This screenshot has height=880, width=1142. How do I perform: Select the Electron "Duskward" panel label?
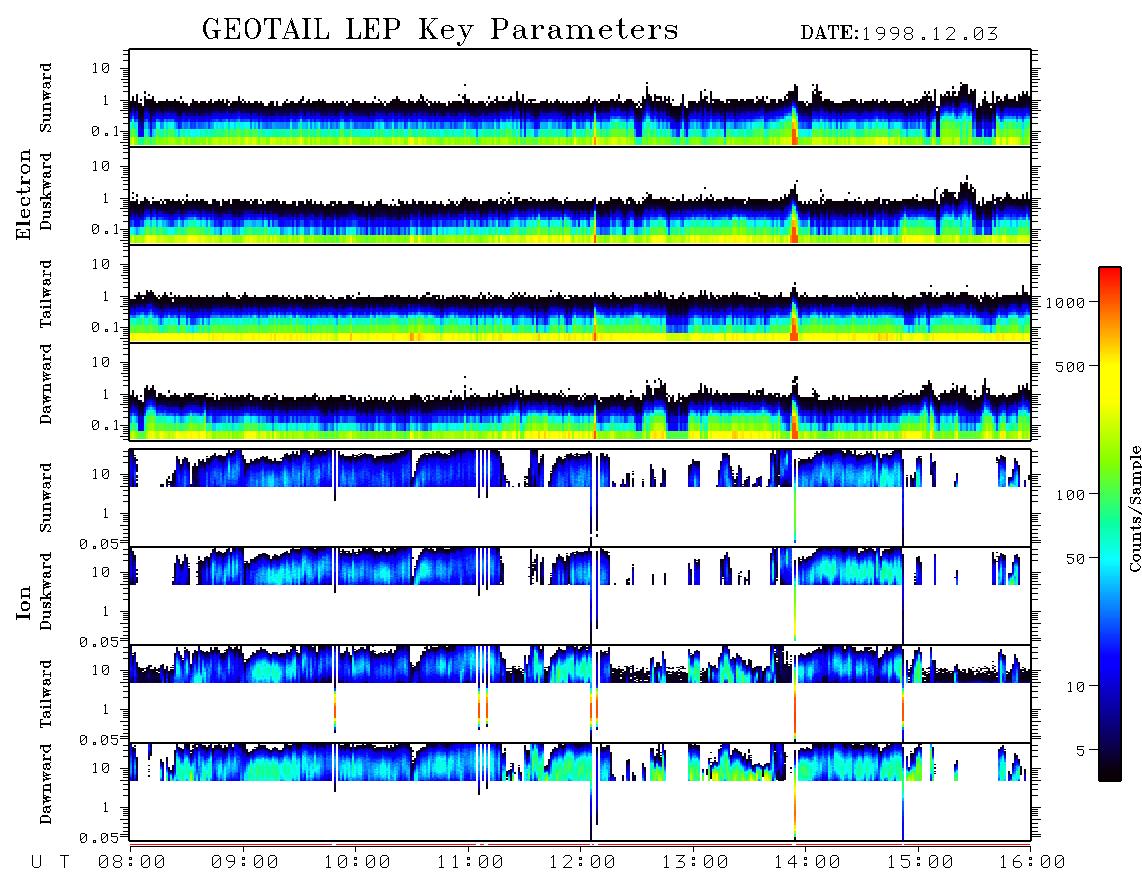[x=46, y=191]
